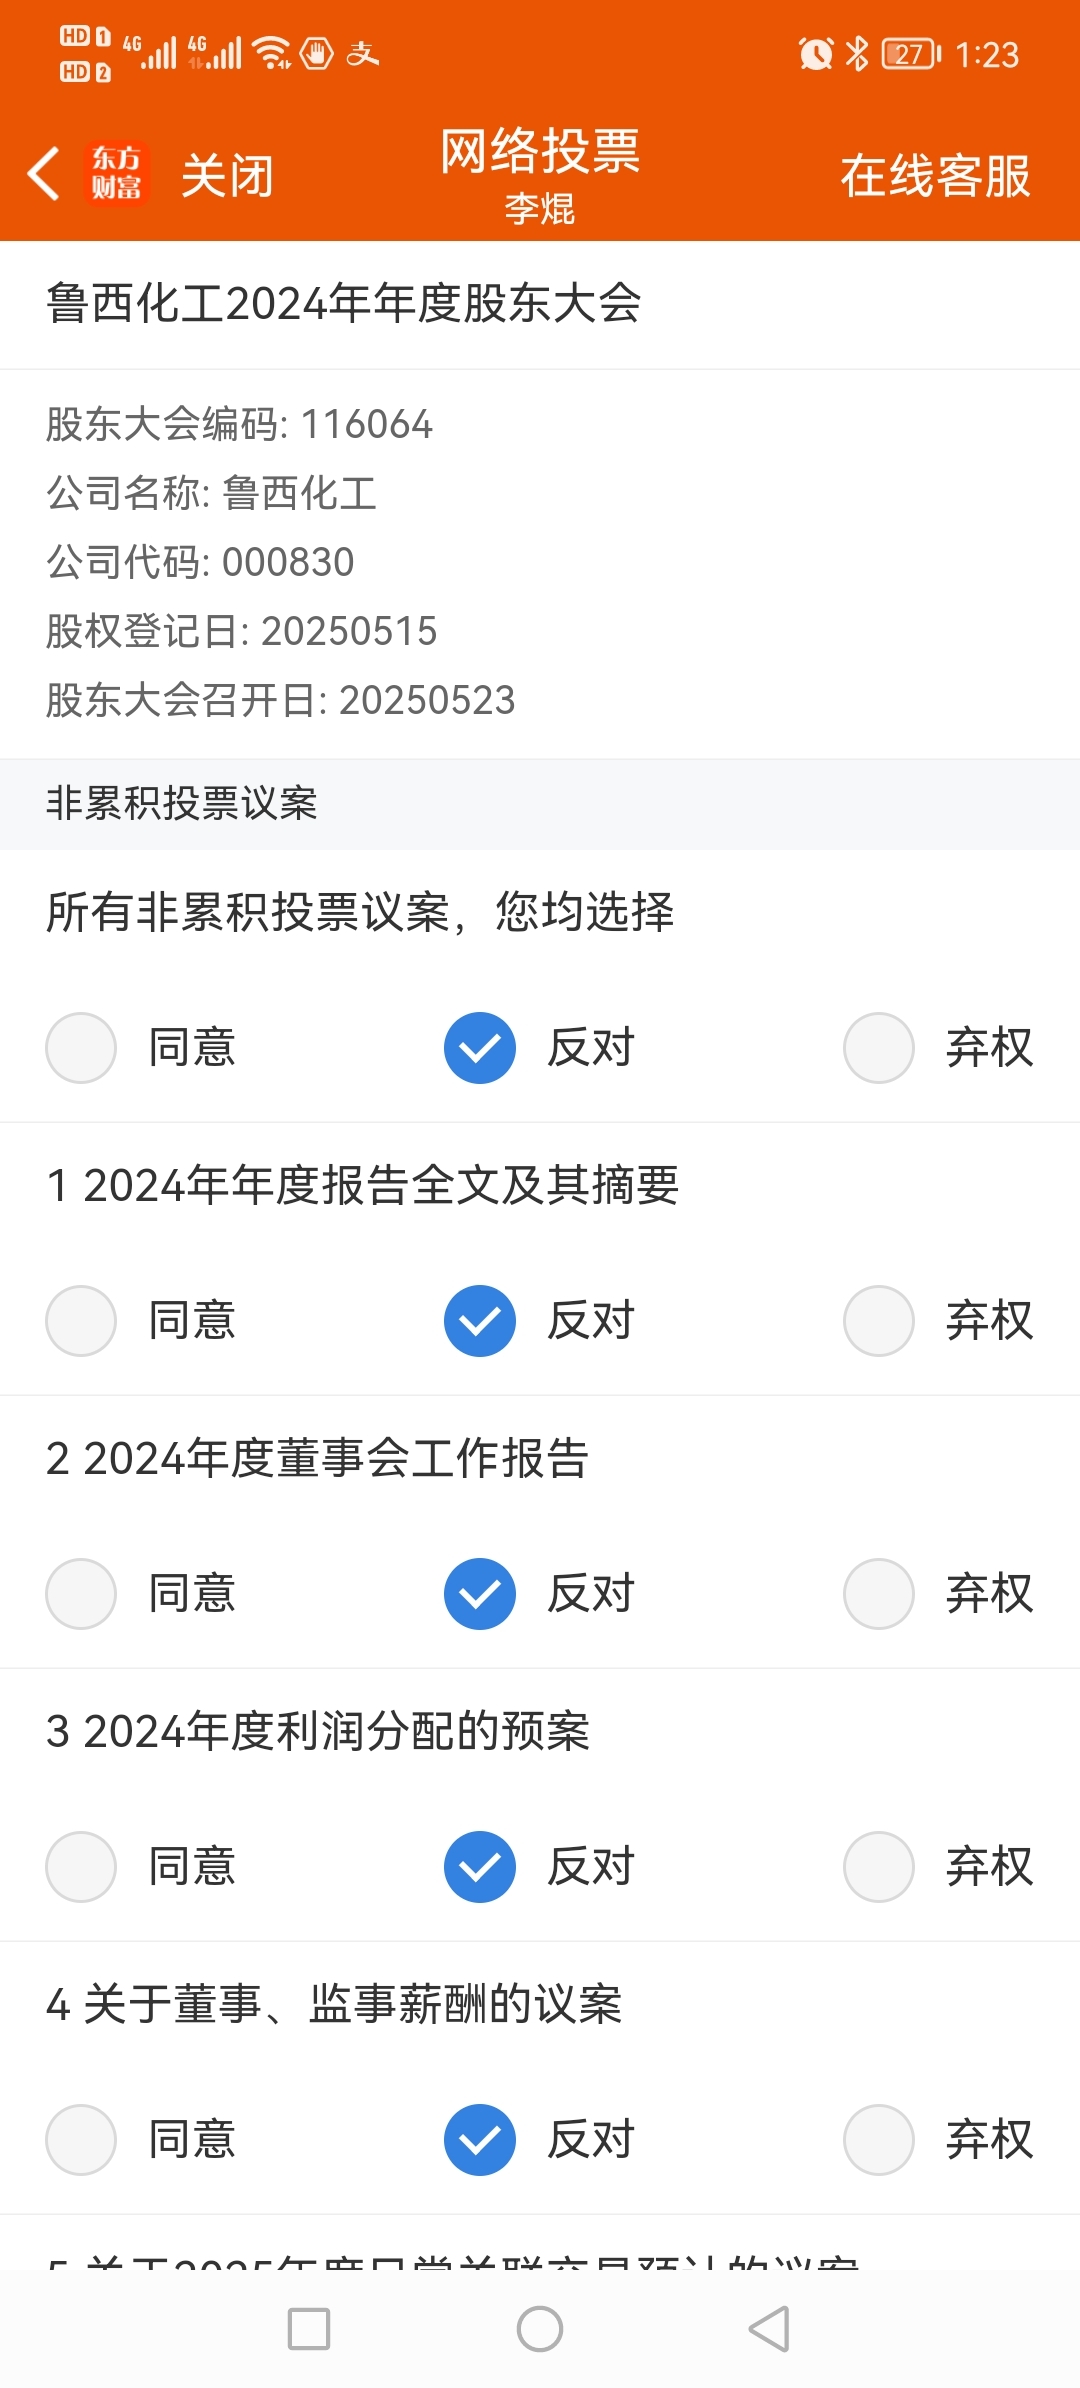
Task: Tap the Android home circle button
Action: pos(540,2329)
